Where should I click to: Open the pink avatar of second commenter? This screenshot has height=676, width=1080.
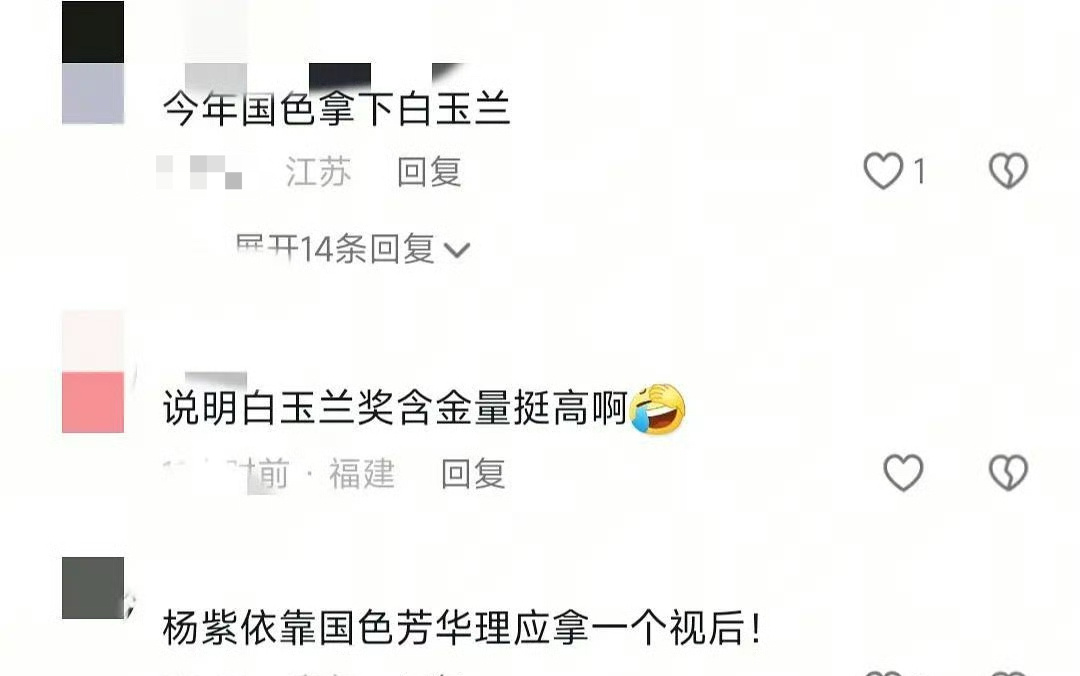tap(93, 372)
